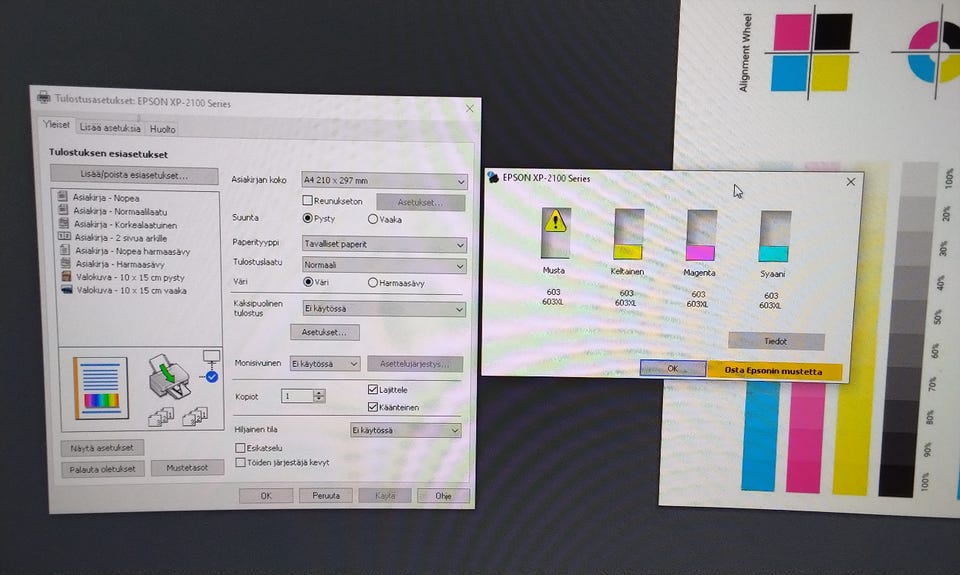Image resolution: width=960 pixels, height=575 pixels.
Task: Select the Pysty orientation radio button
Action: pyautogui.click(x=308, y=218)
